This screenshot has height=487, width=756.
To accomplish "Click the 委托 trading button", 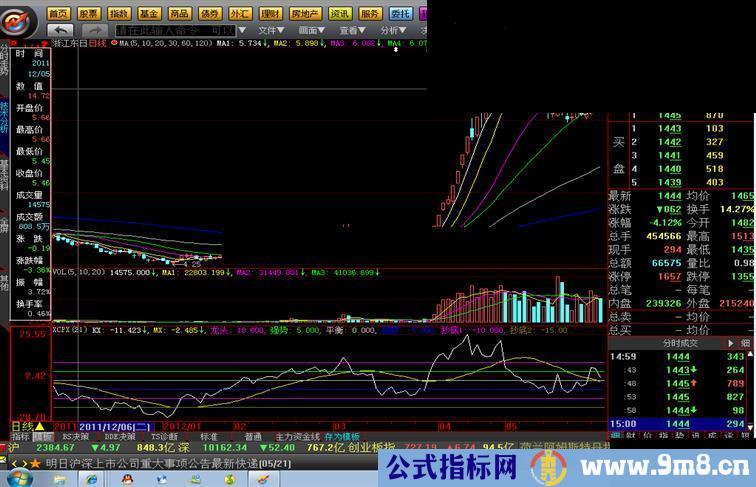I will point(400,13).
